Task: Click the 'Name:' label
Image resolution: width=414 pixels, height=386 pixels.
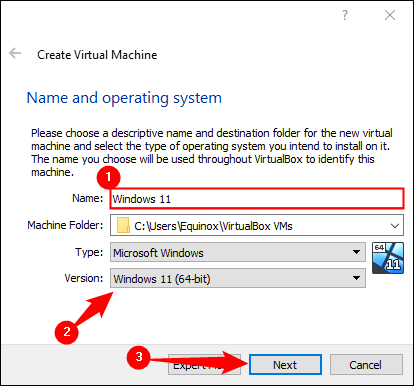Action: (x=88, y=198)
